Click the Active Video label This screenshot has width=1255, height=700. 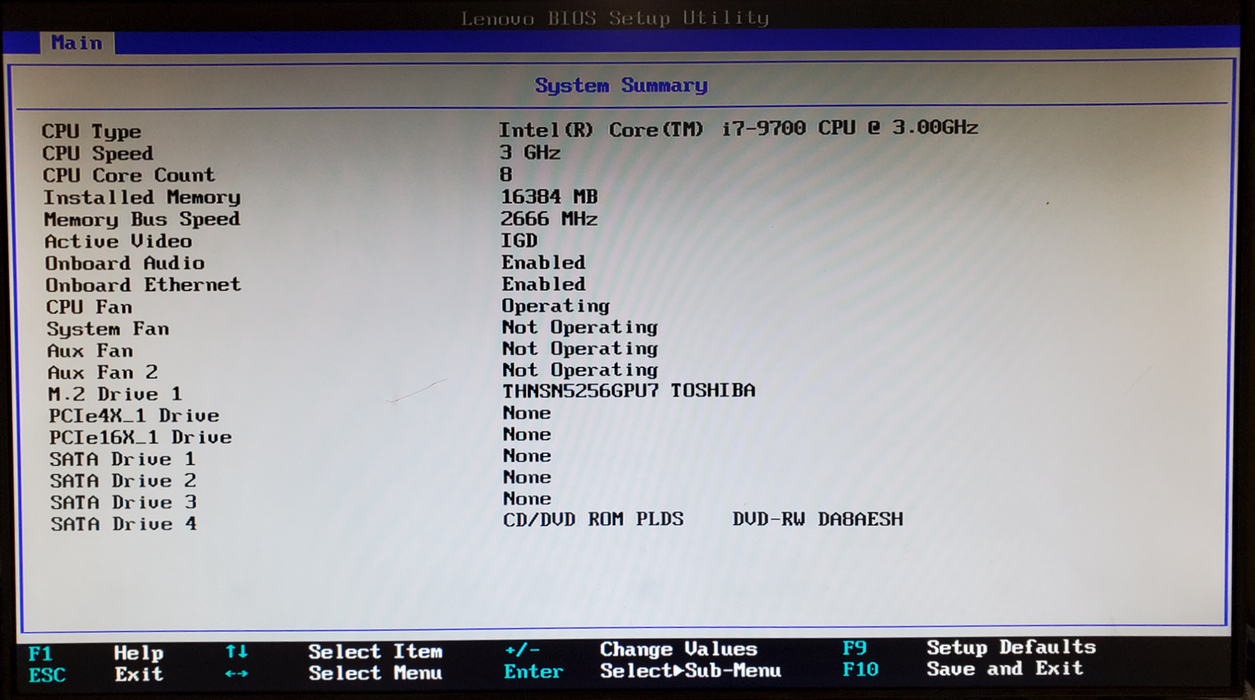(118, 241)
